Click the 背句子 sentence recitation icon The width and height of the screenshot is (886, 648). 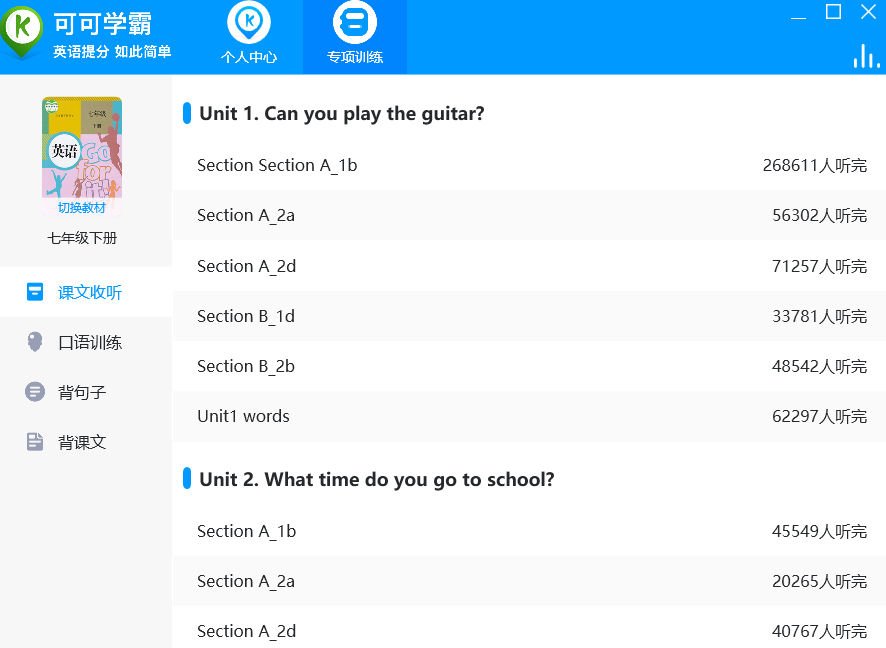pyautogui.click(x=35, y=392)
